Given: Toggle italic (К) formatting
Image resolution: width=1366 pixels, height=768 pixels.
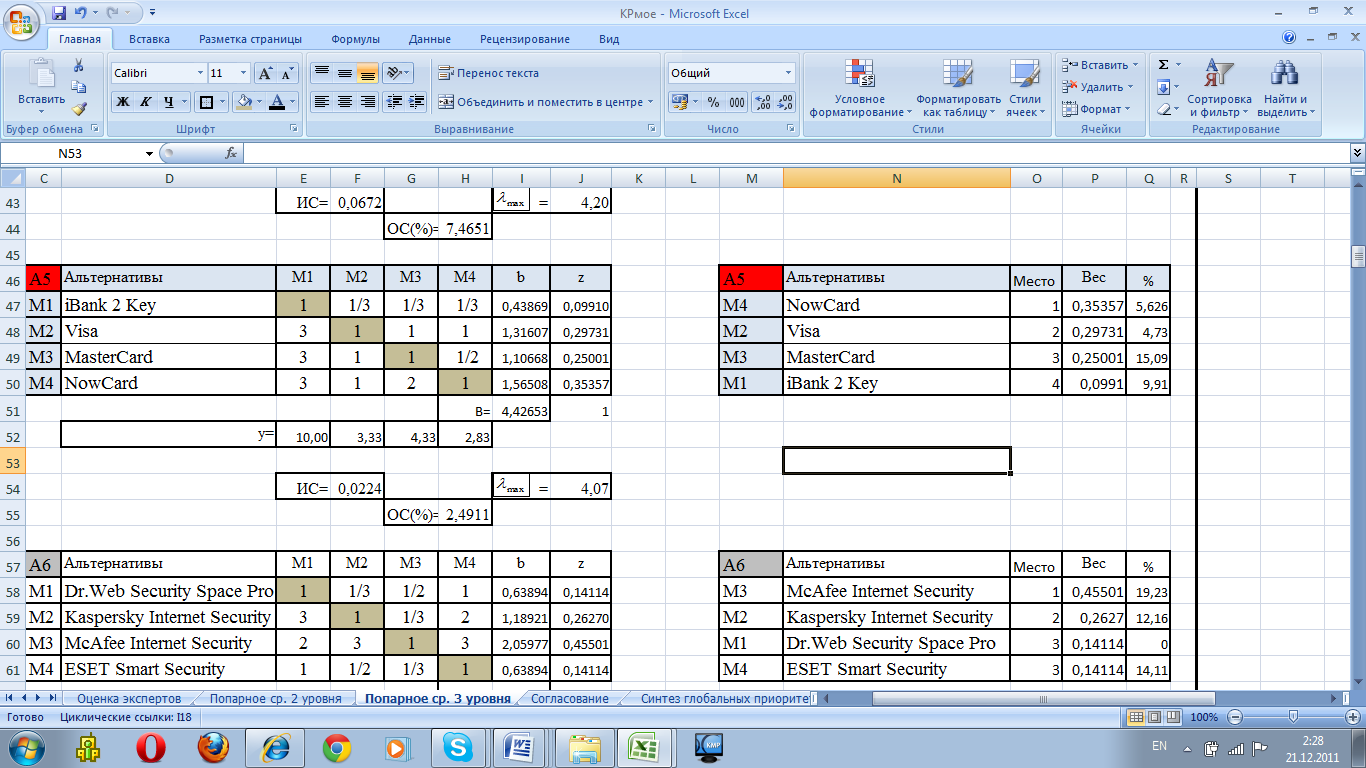Looking at the screenshot, I should point(145,102).
